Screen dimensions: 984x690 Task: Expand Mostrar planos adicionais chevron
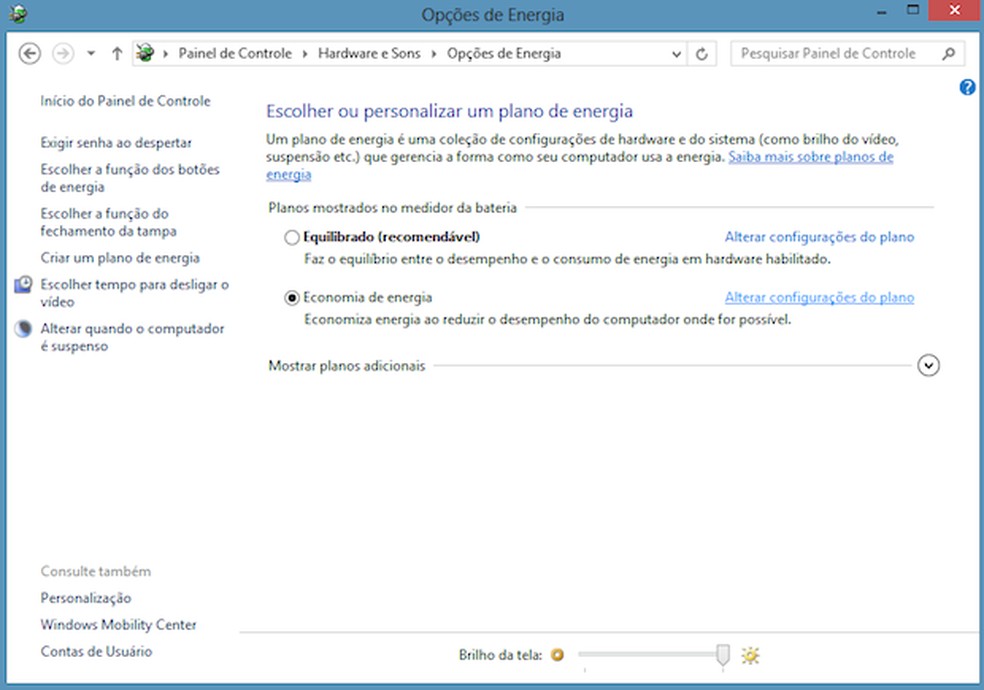coord(928,365)
